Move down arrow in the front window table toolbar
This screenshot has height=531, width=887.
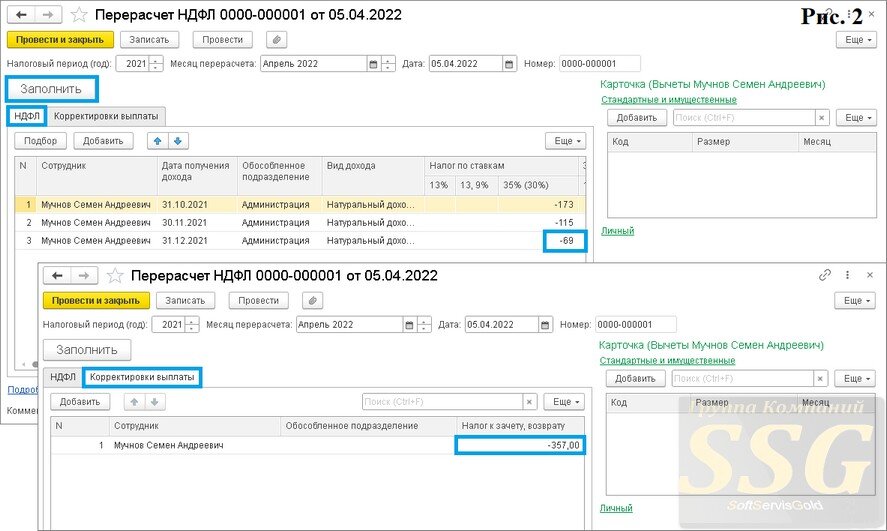(154, 402)
